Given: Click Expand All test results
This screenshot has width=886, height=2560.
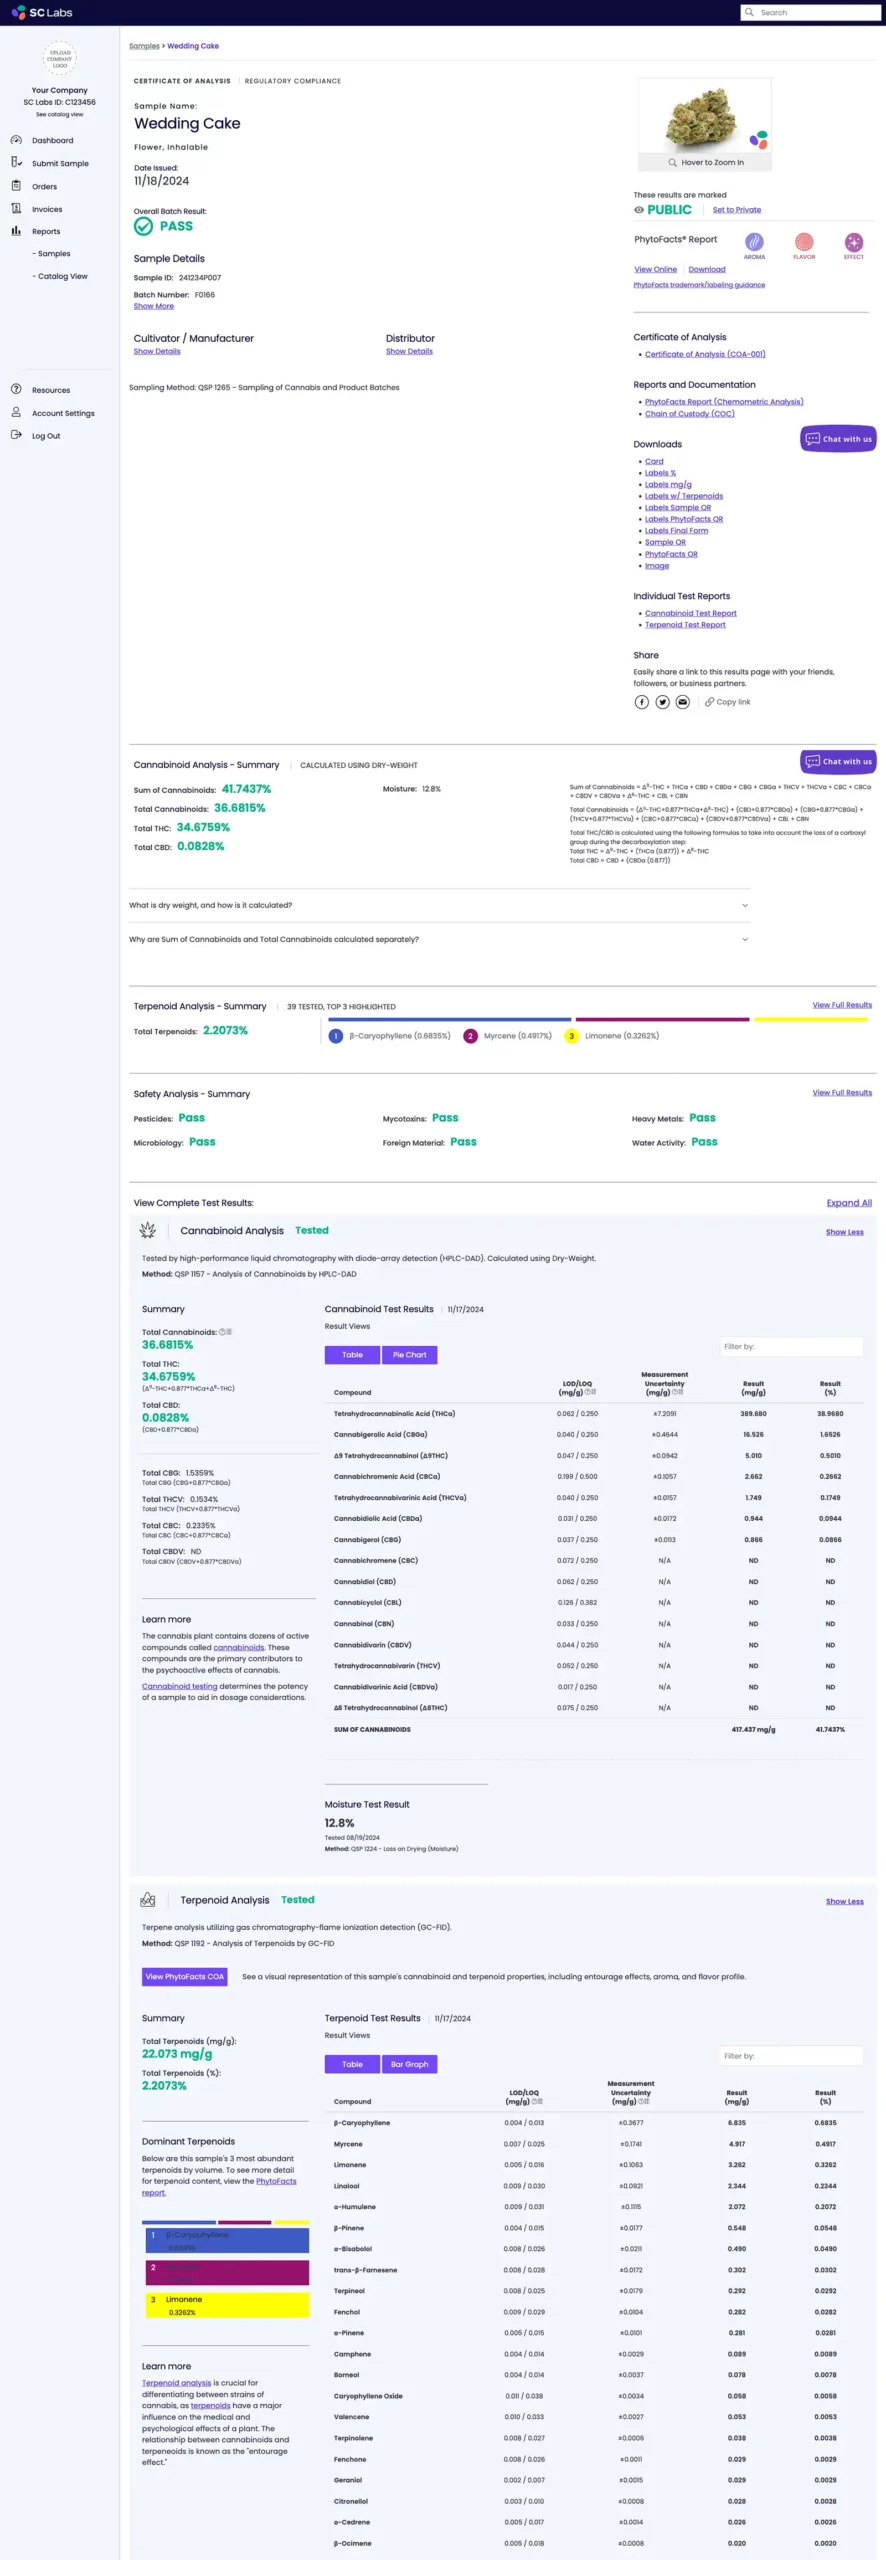Looking at the screenshot, I should (849, 1203).
